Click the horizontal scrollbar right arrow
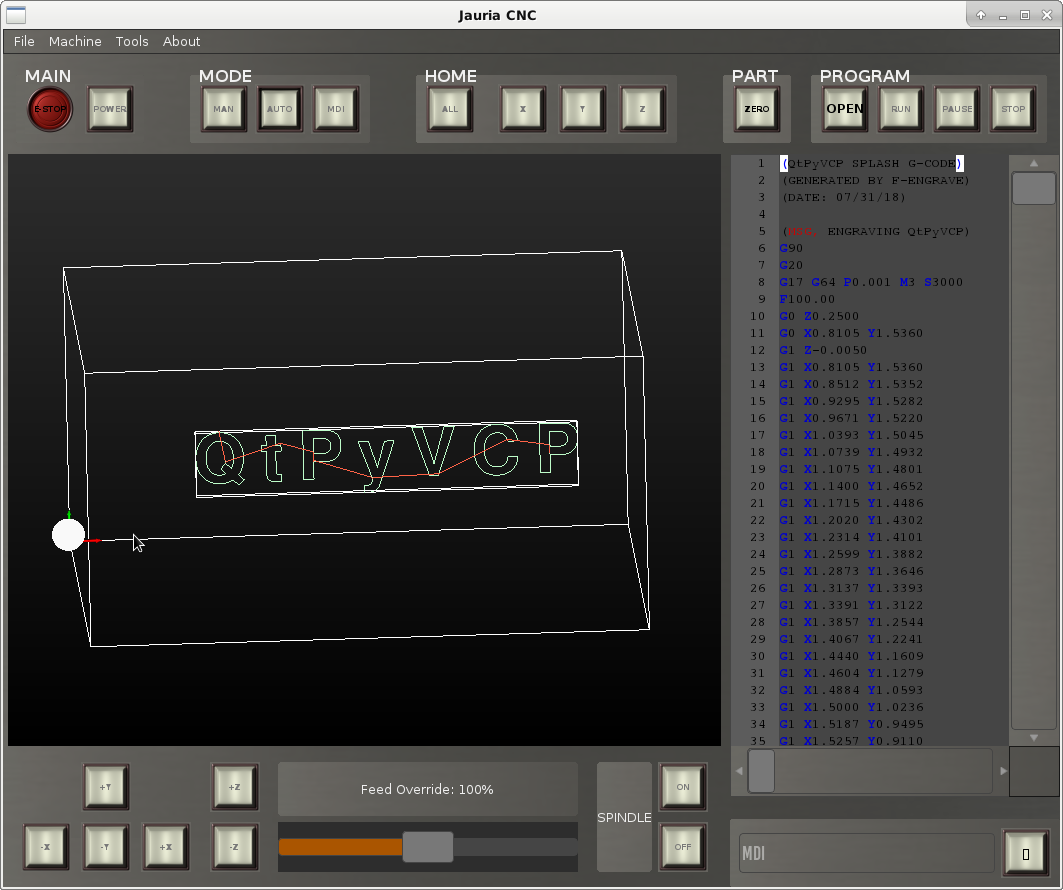Screen dimensions: 1063x890 (1003, 771)
